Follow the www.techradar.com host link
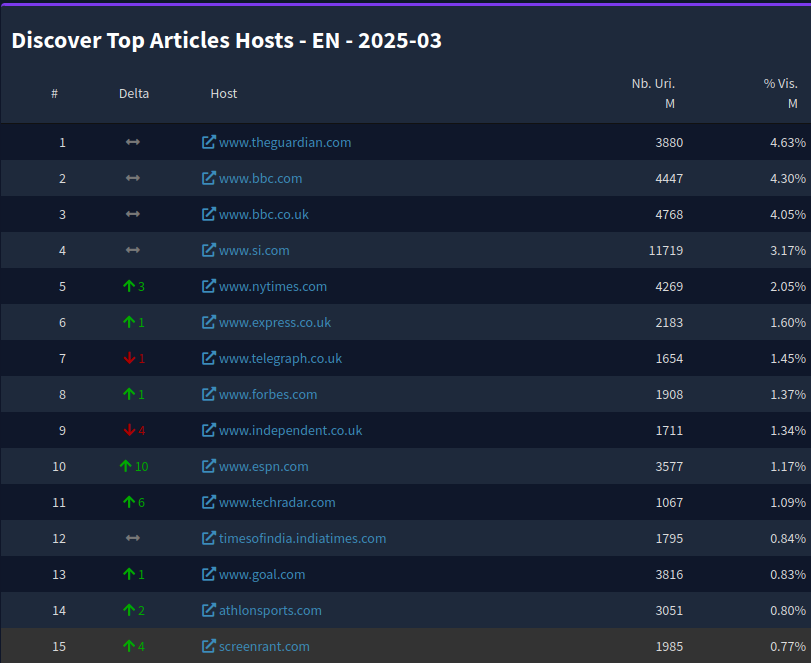 pyautogui.click(x=277, y=502)
